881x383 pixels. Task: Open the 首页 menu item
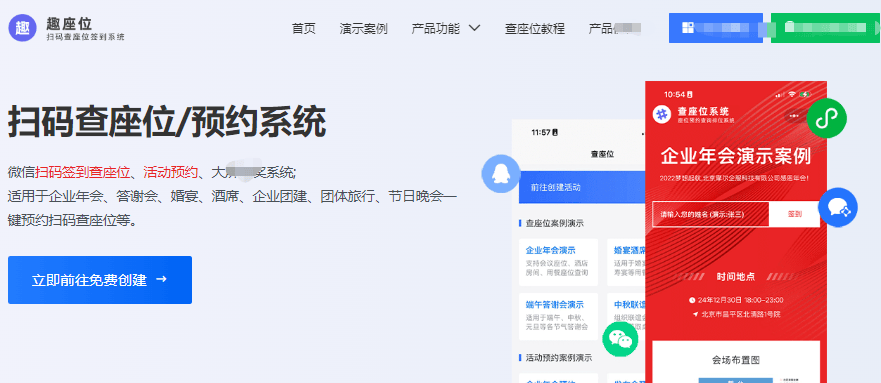pyautogui.click(x=304, y=29)
